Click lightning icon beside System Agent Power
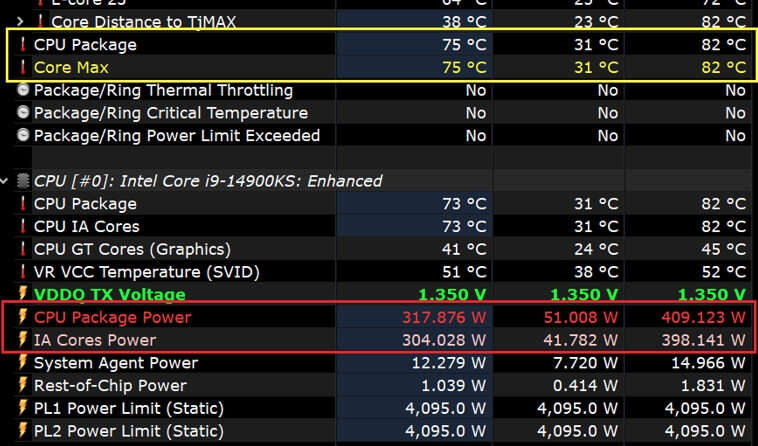This screenshot has width=758, height=446. point(23,363)
